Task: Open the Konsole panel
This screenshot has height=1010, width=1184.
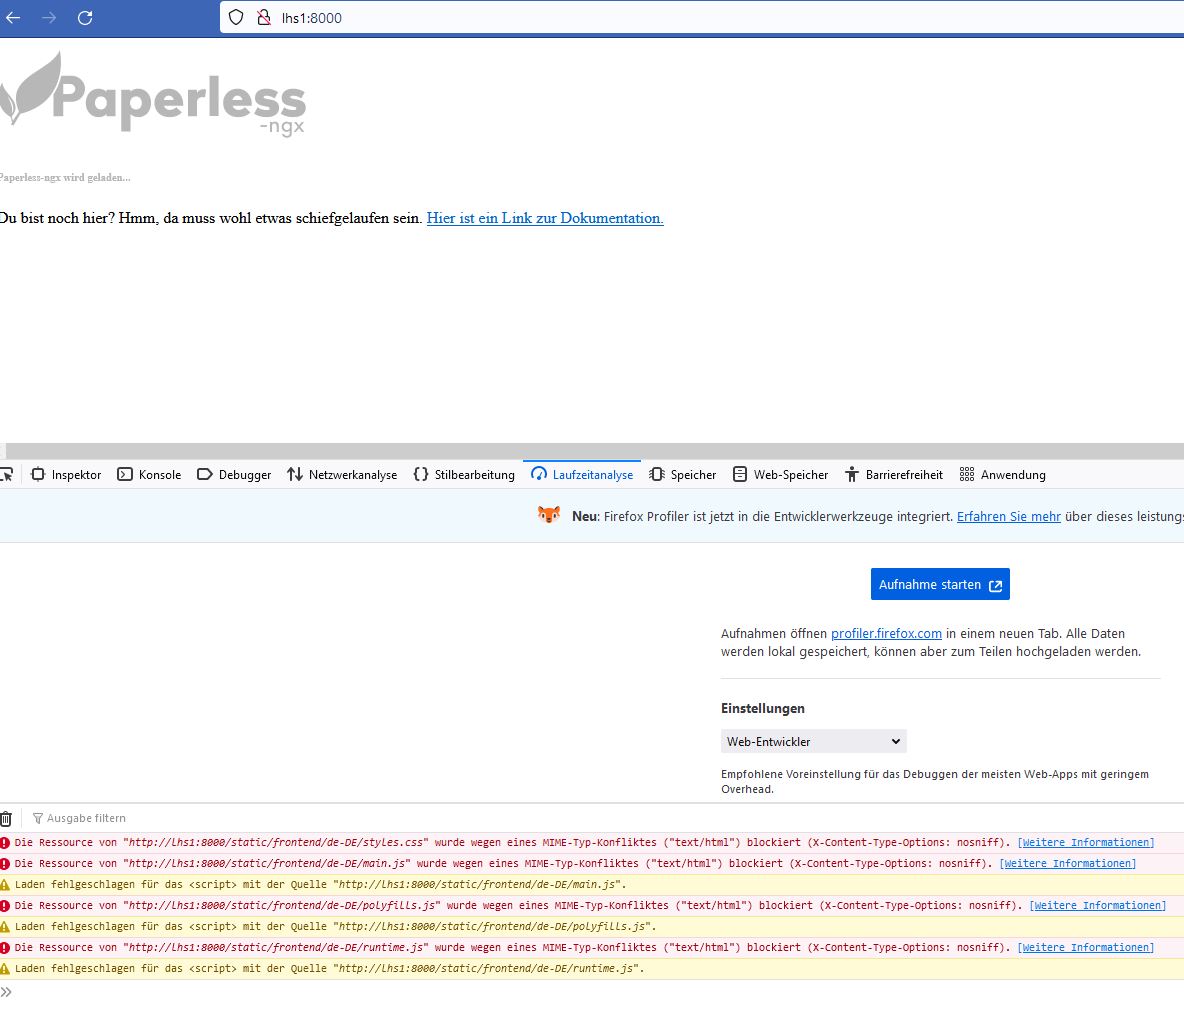Action: (149, 474)
